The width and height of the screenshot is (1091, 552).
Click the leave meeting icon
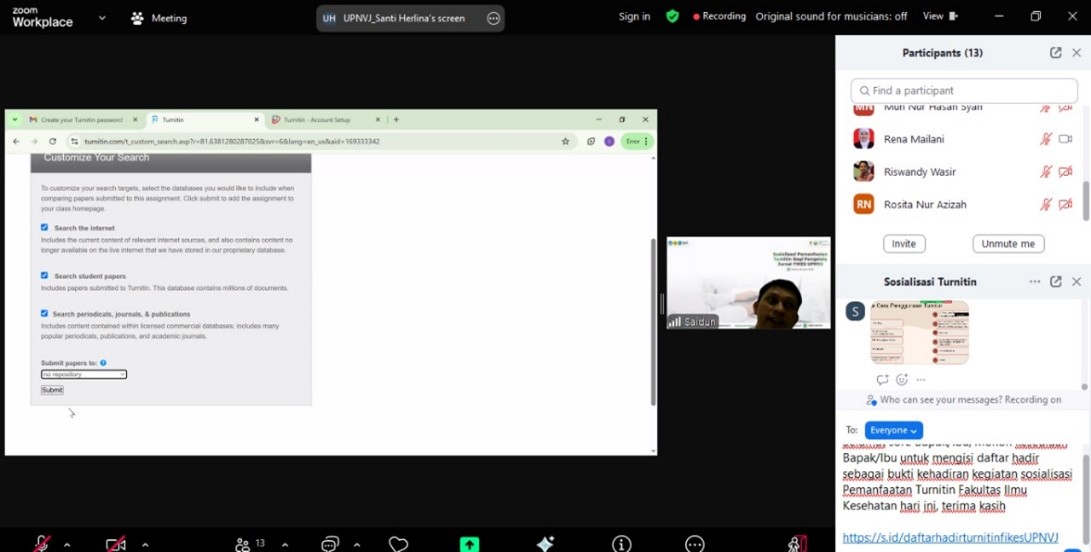coord(798,544)
